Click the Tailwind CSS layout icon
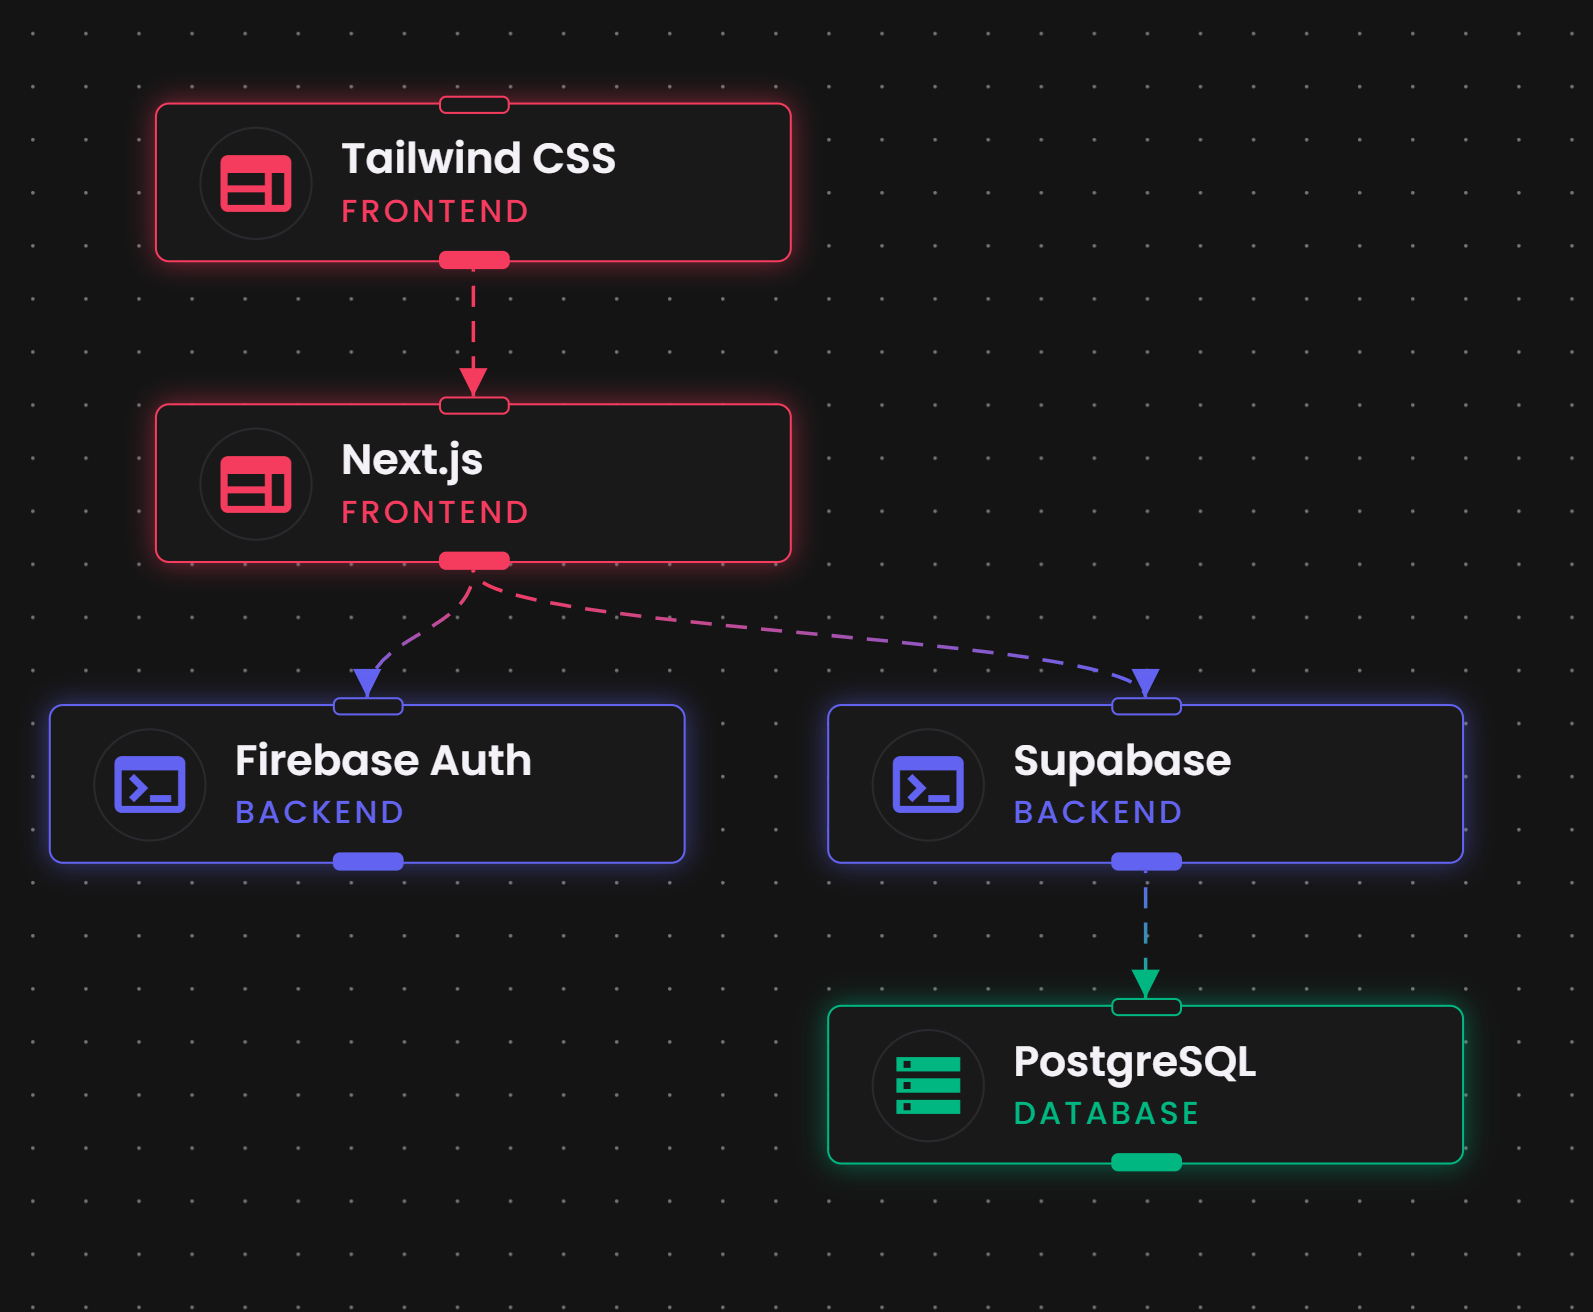1593x1312 pixels. [x=256, y=184]
